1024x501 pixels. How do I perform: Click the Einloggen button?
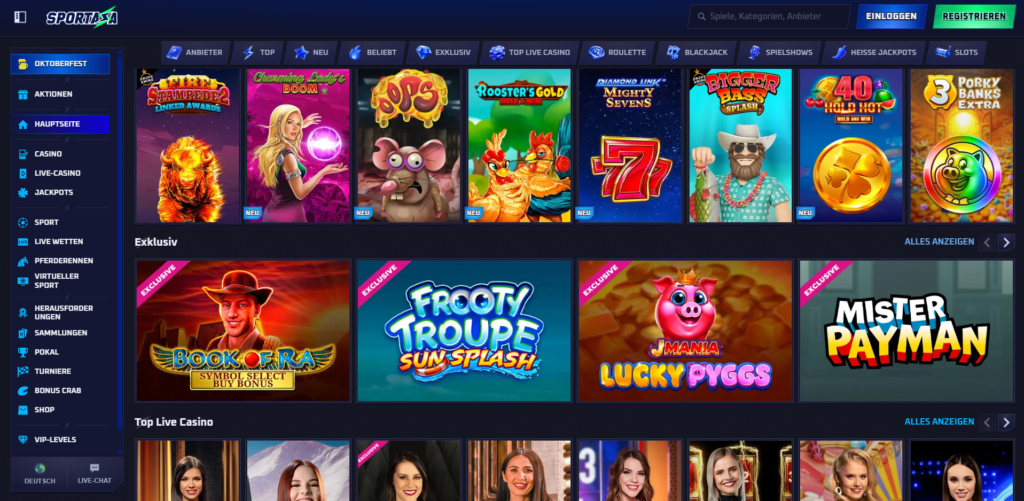(x=891, y=16)
